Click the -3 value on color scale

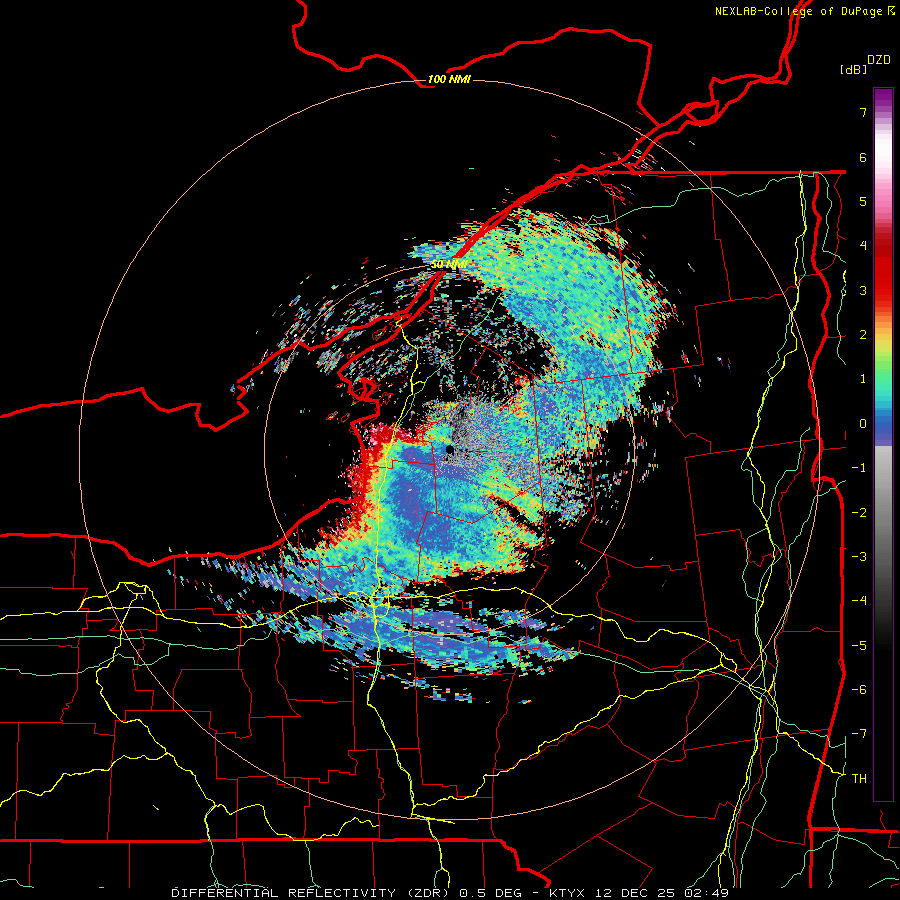pyautogui.click(x=859, y=557)
